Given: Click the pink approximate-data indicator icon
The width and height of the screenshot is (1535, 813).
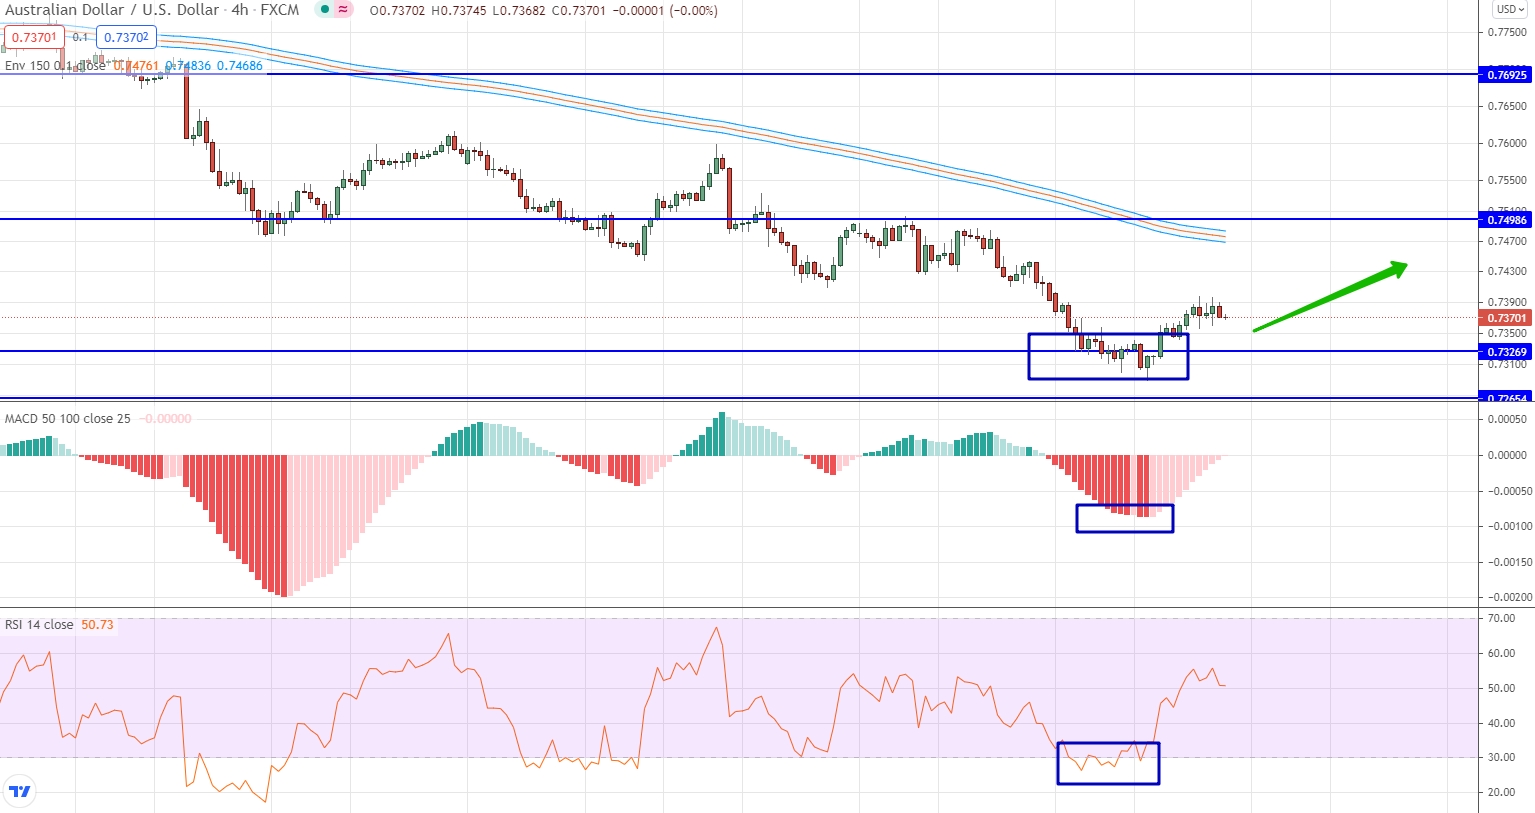Looking at the screenshot, I should tap(343, 10).
